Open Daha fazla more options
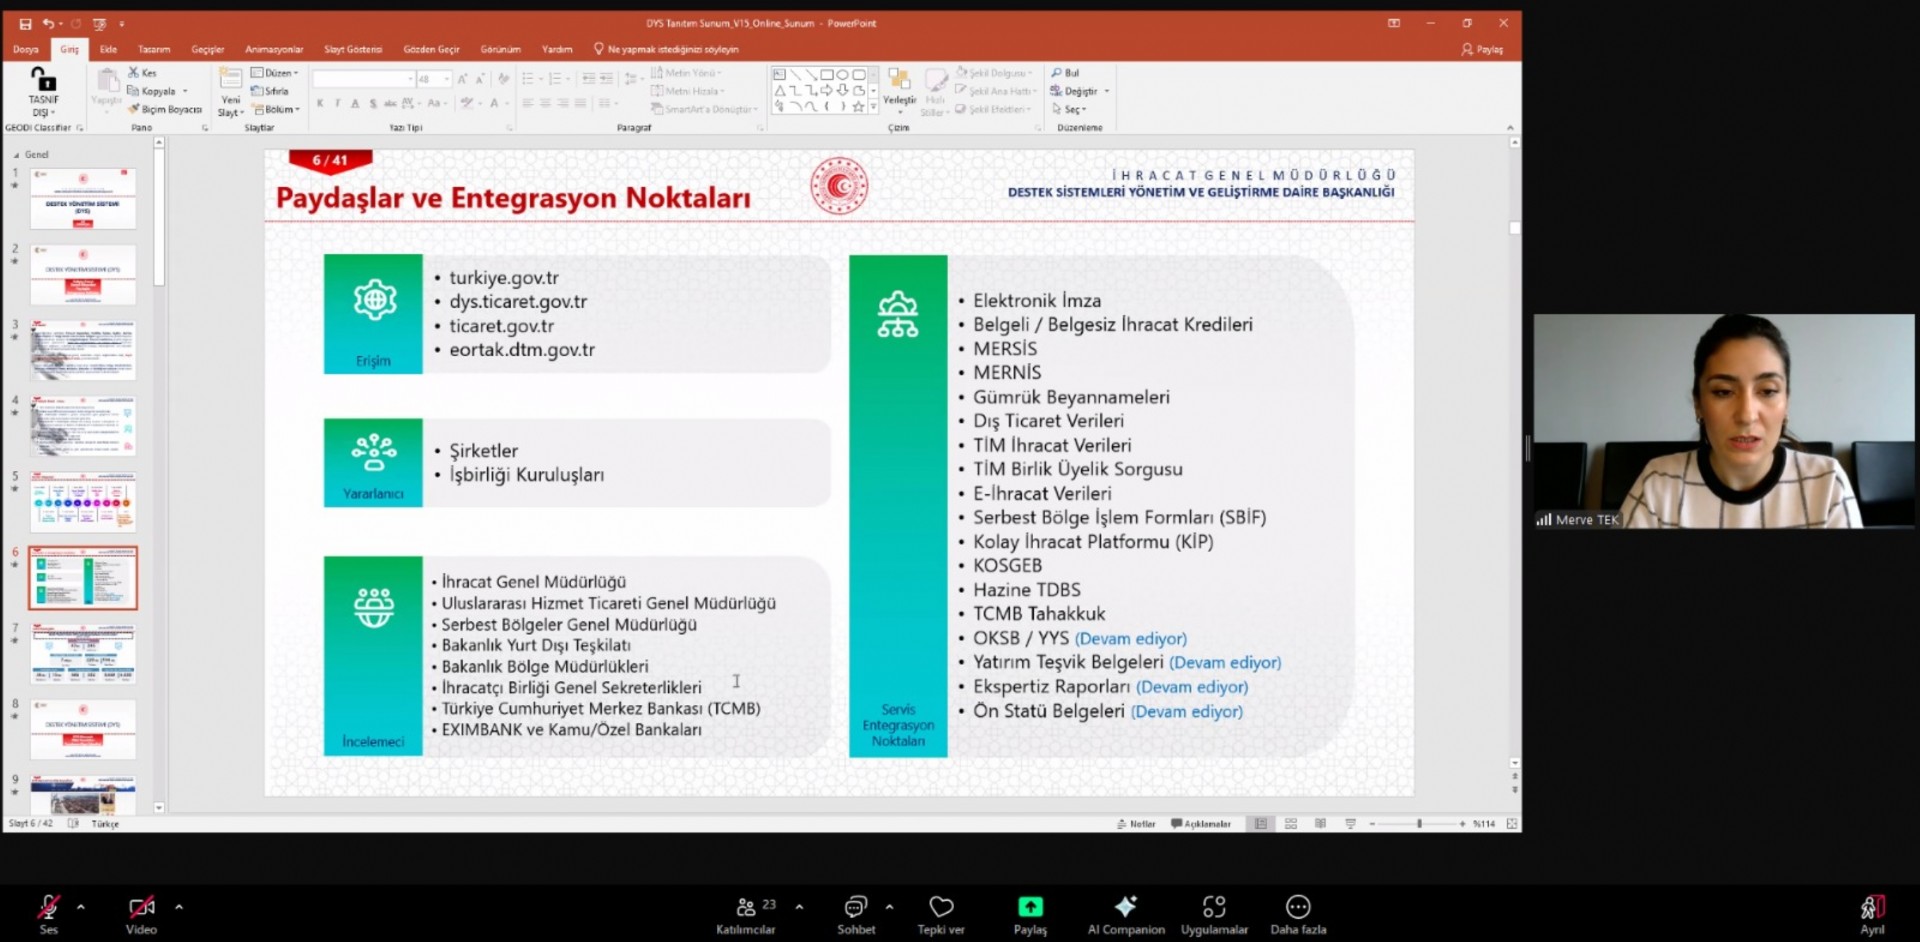The width and height of the screenshot is (1920, 942). coord(1298,914)
